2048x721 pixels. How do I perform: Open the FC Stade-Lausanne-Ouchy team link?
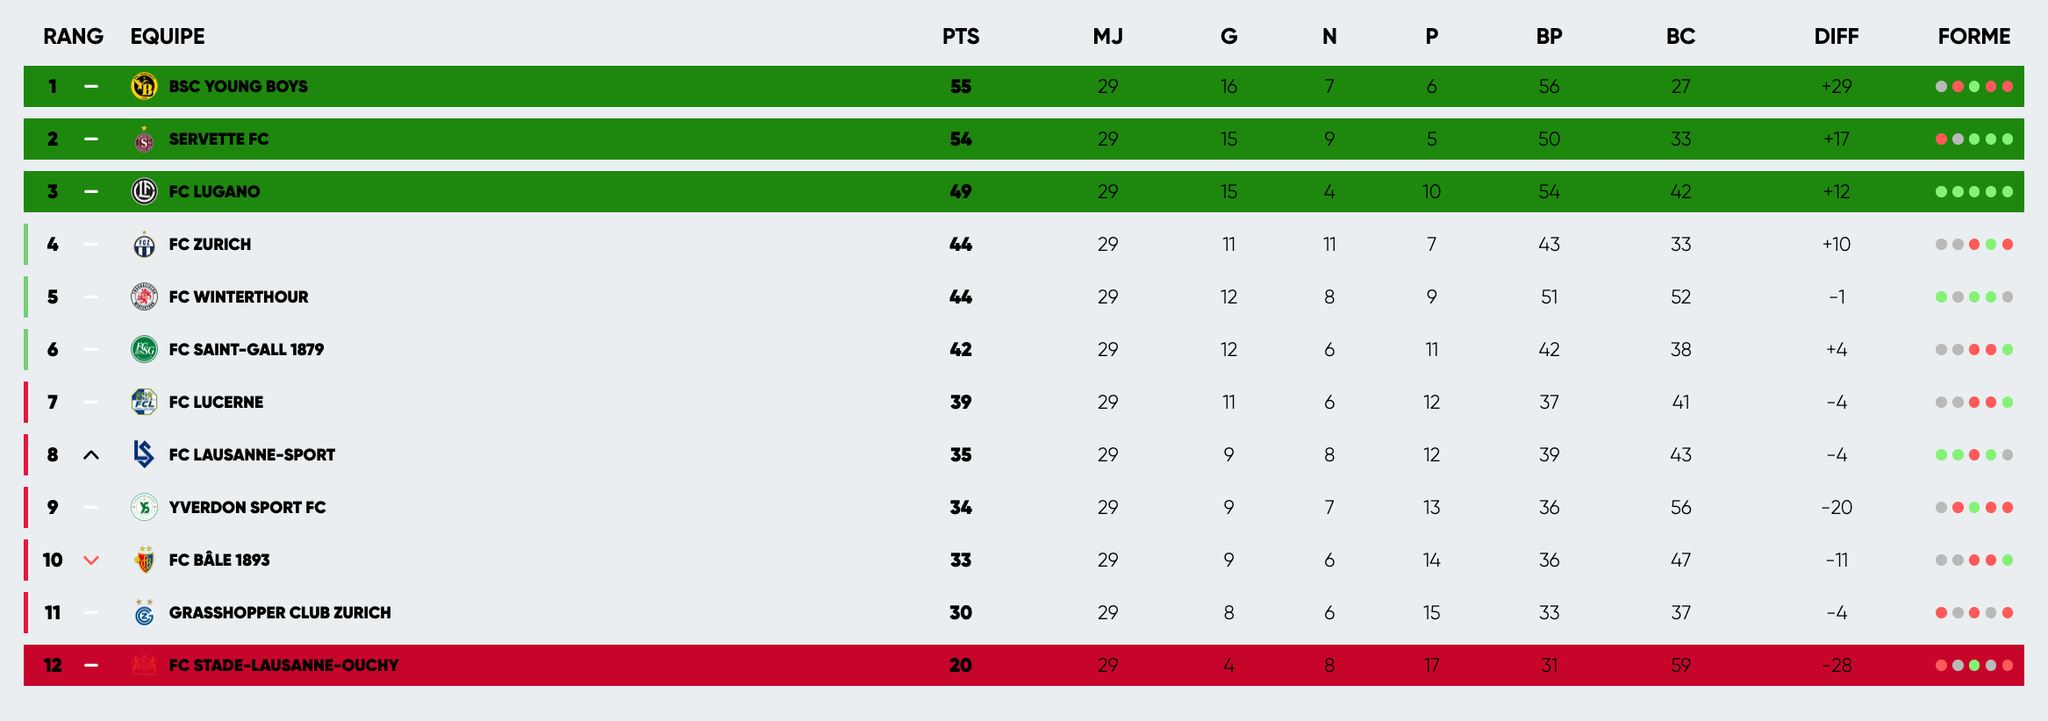click(283, 666)
